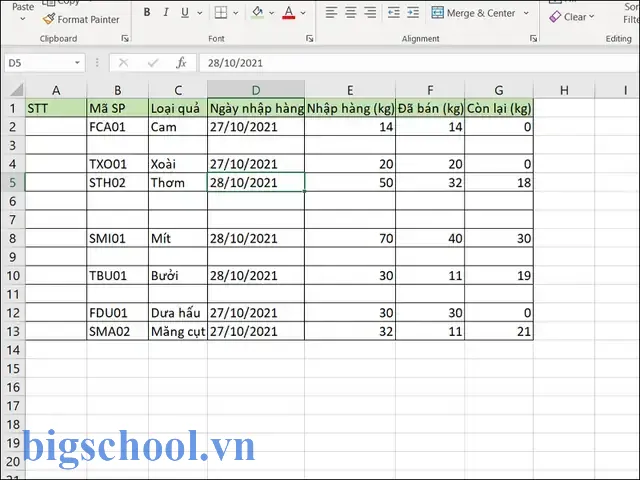
Task: Cancel formula entry X icon
Action: [x=123, y=63]
